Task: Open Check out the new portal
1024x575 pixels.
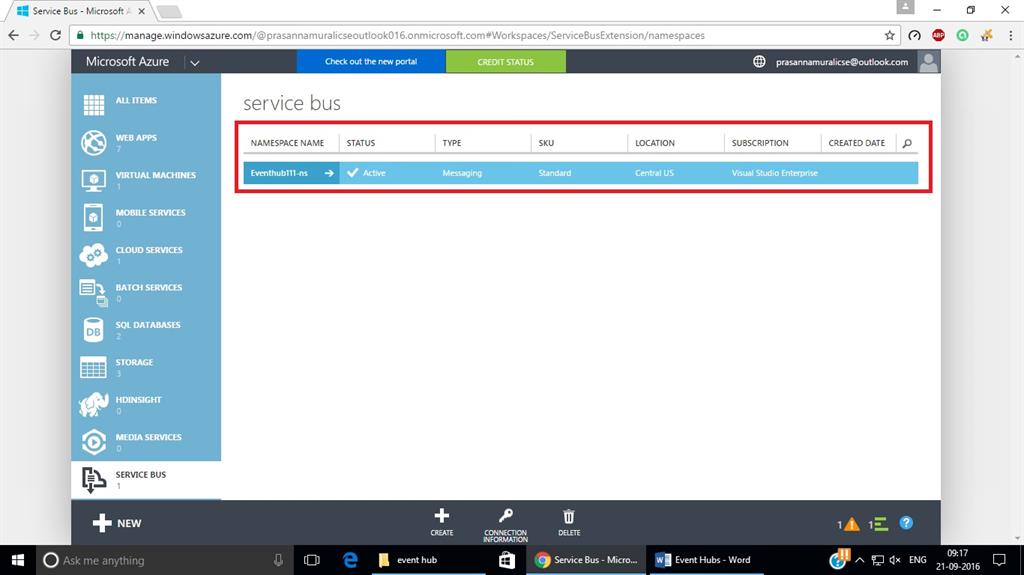Action: coord(371,61)
